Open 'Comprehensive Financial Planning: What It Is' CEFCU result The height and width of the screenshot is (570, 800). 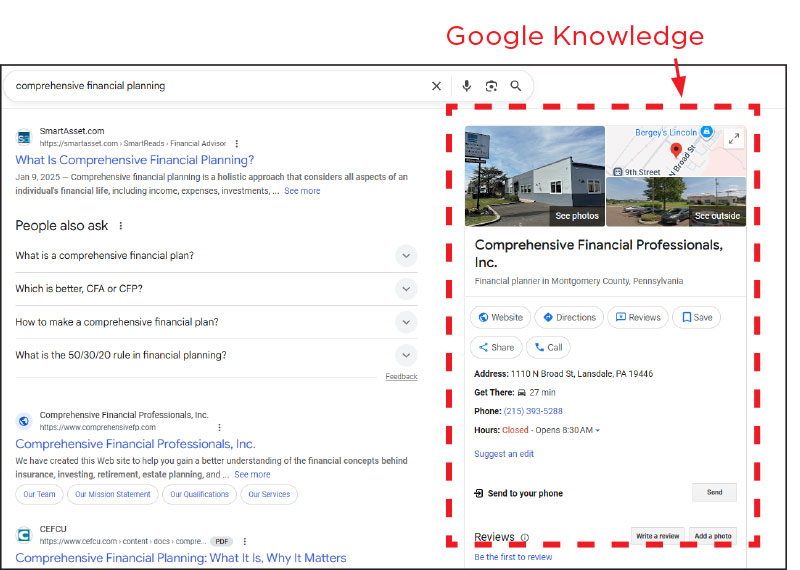point(181,558)
